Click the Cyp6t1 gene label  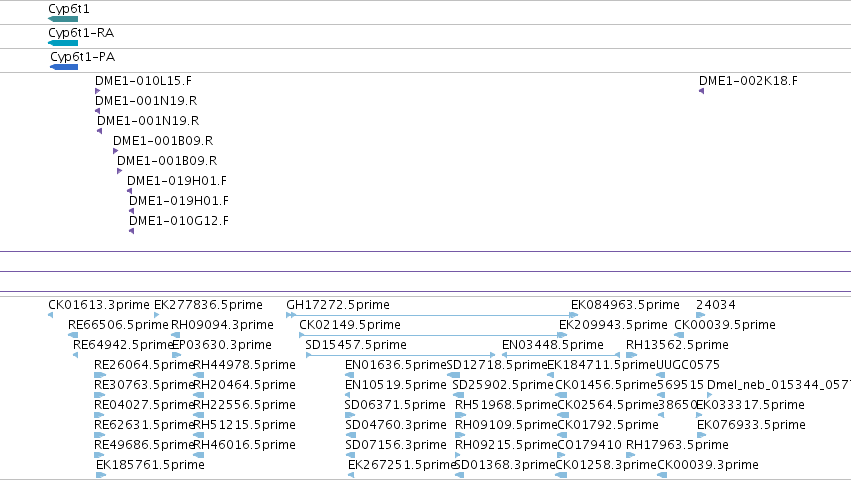click(x=69, y=9)
